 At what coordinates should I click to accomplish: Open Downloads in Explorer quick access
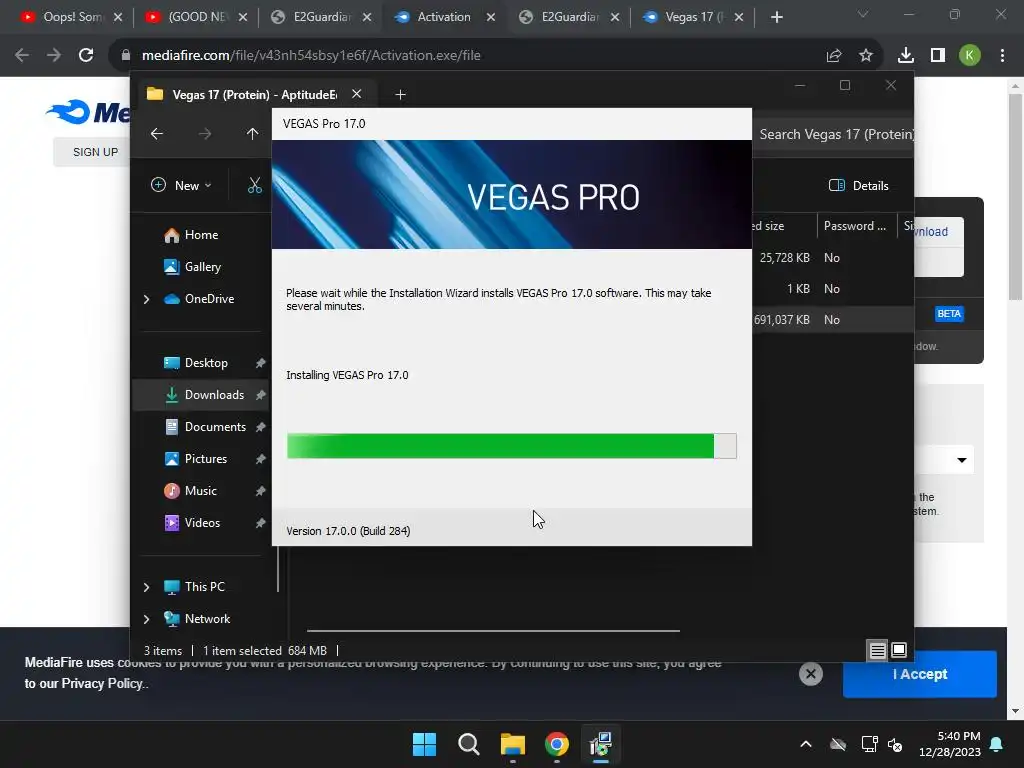point(201,395)
